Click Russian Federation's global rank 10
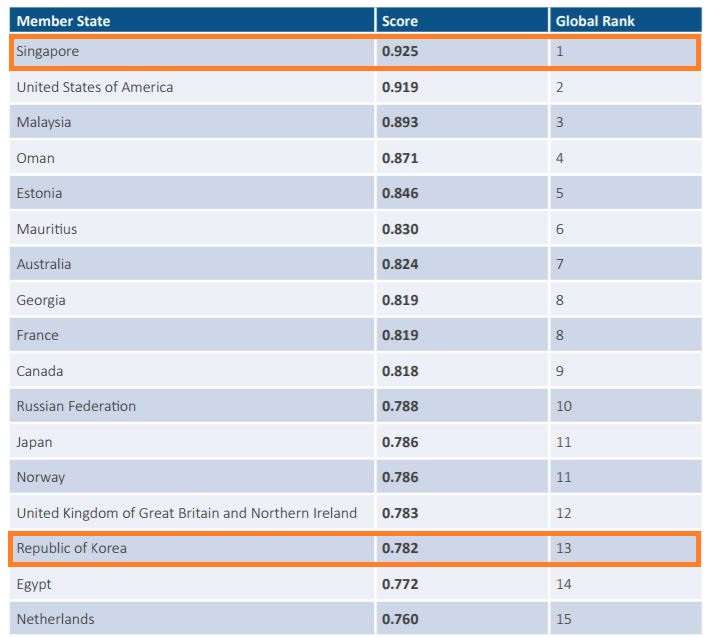This screenshot has width=709, height=637. tap(564, 406)
